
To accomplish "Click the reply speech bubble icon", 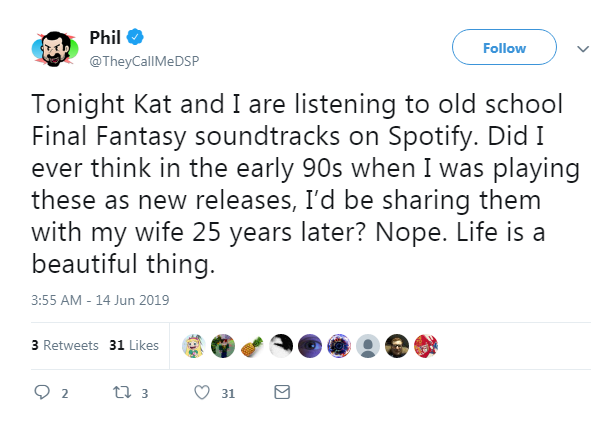I will point(42,392).
